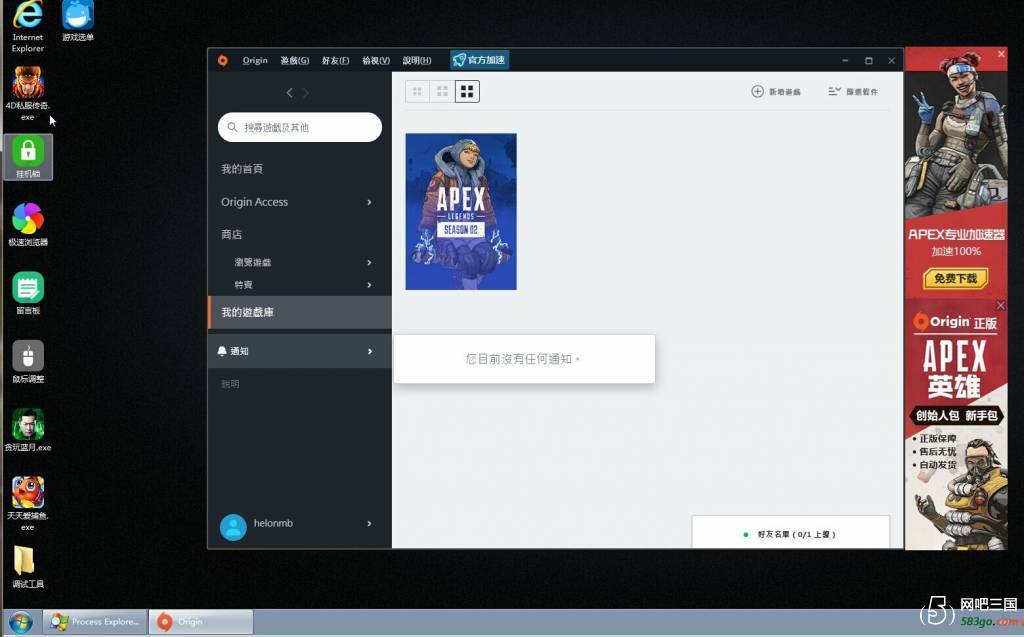
Task: Select the 天天爱捕鱼.exe desktop icon
Action: pyautogui.click(x=27, y=503)
